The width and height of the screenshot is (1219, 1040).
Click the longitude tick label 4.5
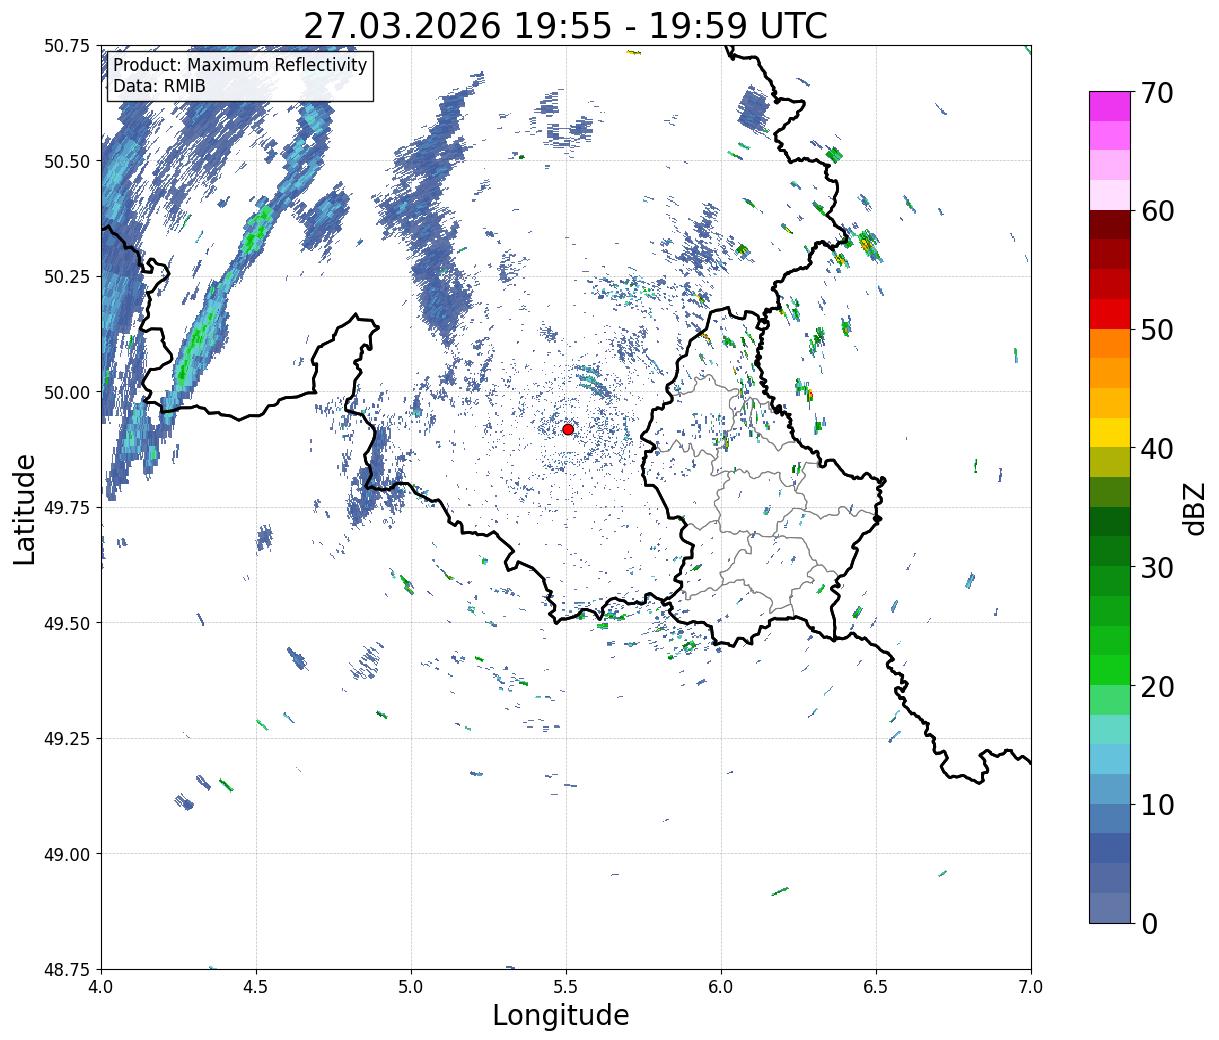click(256, 987)
